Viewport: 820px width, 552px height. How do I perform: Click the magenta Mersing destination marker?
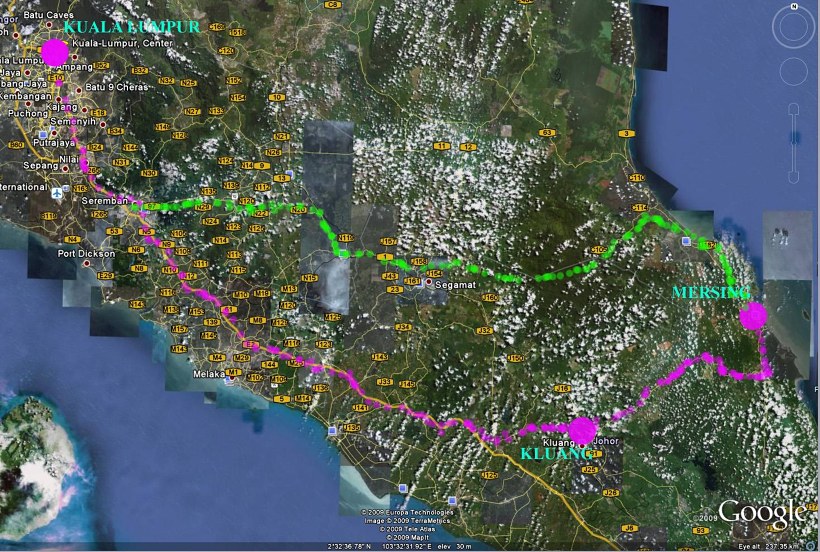(752, 316)
